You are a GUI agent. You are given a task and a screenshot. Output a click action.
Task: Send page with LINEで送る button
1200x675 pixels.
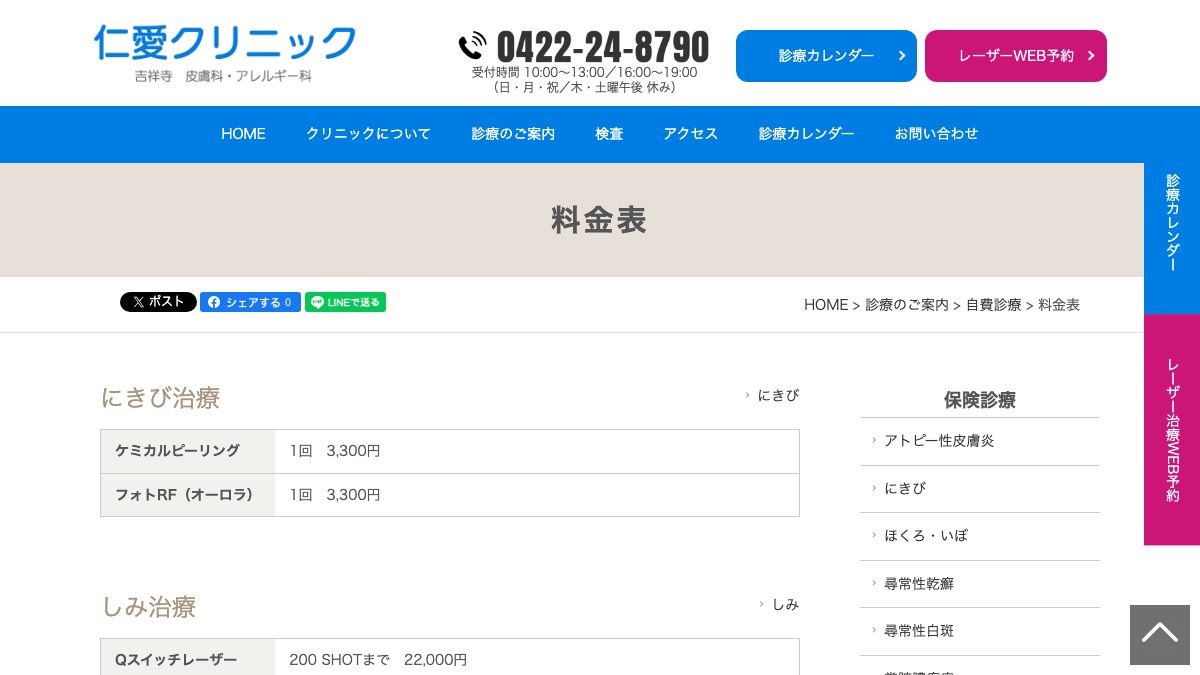click(x=345, y=302)
